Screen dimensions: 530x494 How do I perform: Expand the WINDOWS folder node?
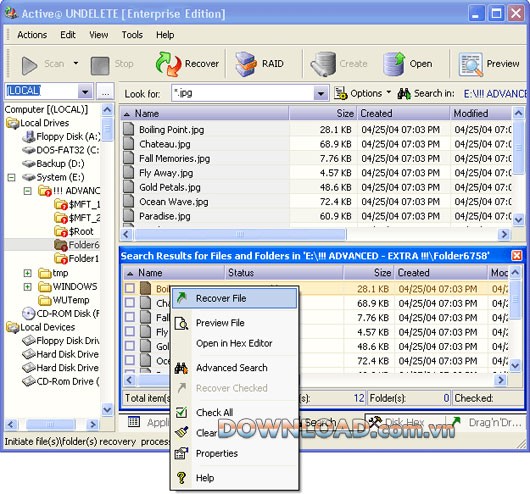(x=27, y=287)
